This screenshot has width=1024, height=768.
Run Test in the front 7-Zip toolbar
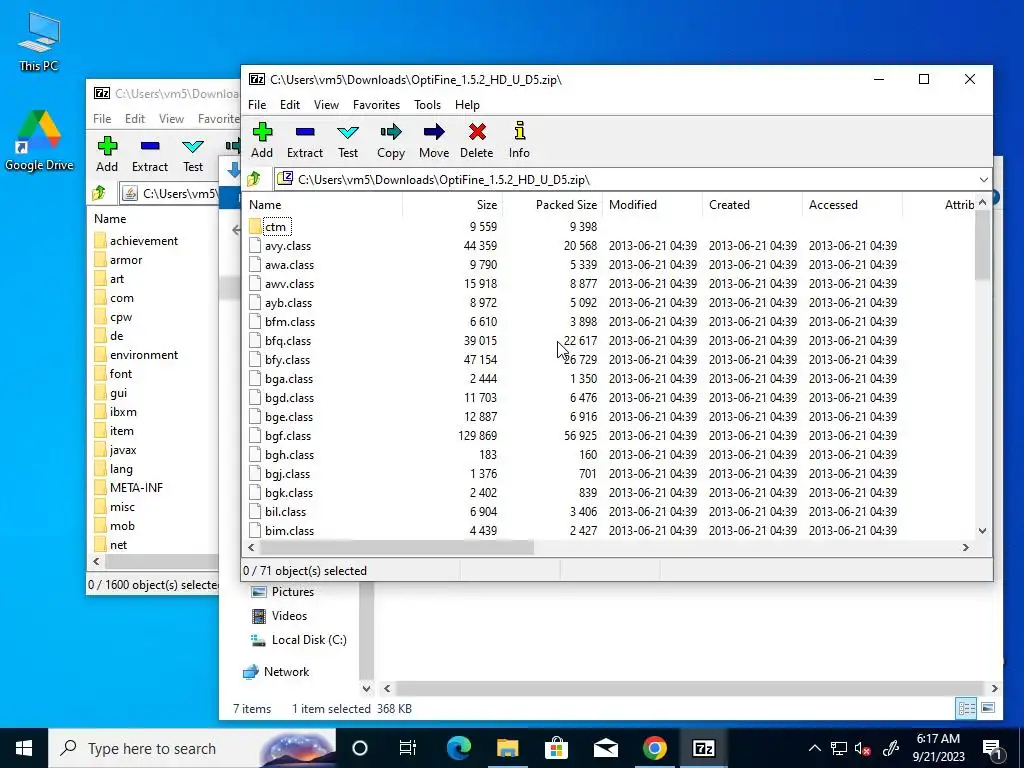pyautogui.click(x=347, y=140)
